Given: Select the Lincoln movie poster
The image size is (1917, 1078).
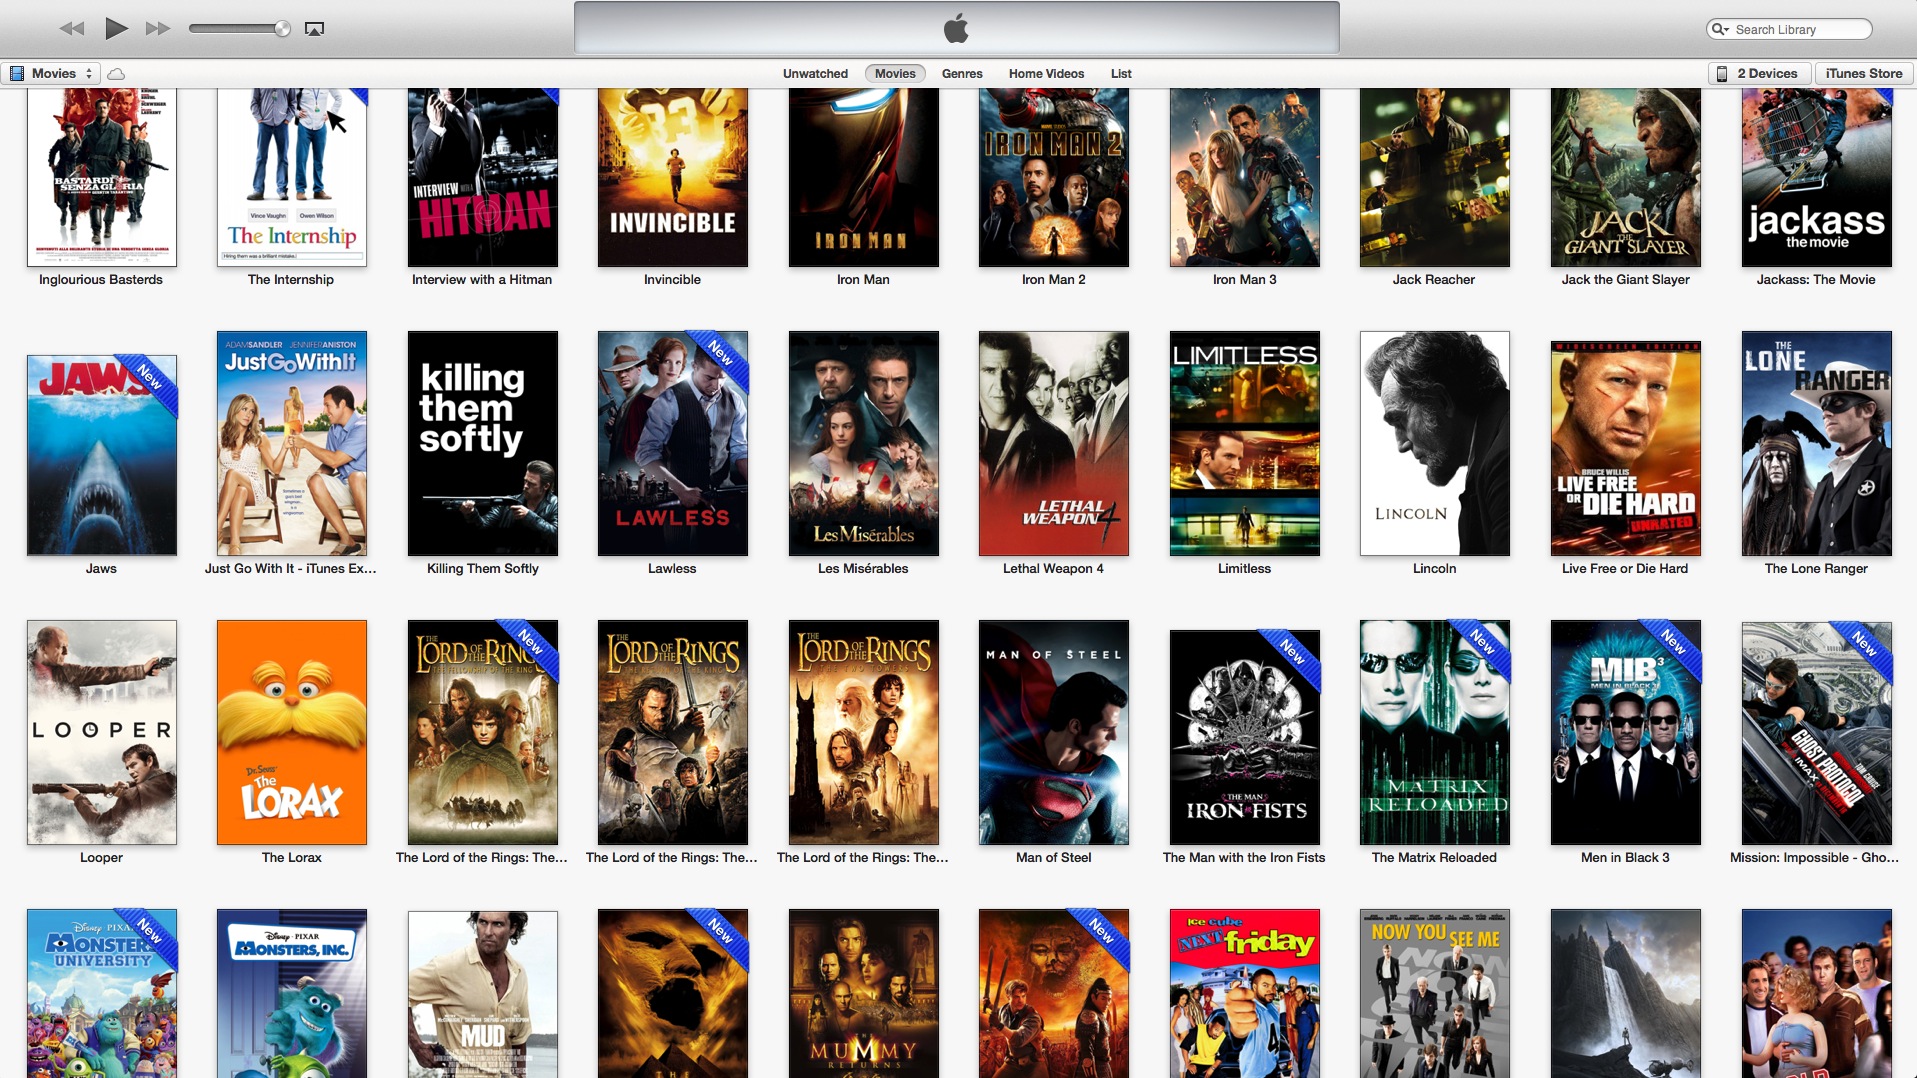Looking at the screenshot, I should (x=1435, y=443).
